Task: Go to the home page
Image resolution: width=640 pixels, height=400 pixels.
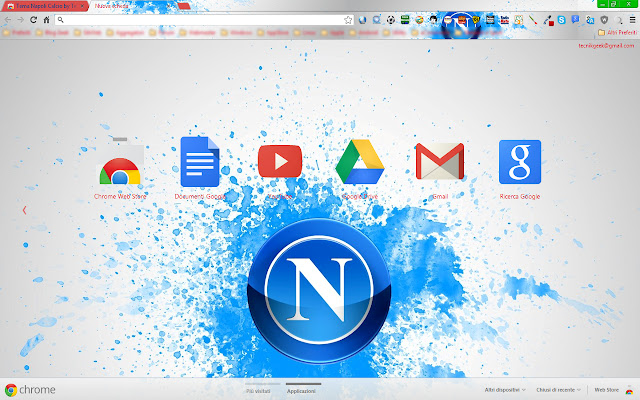Action: tap(47, 20)
